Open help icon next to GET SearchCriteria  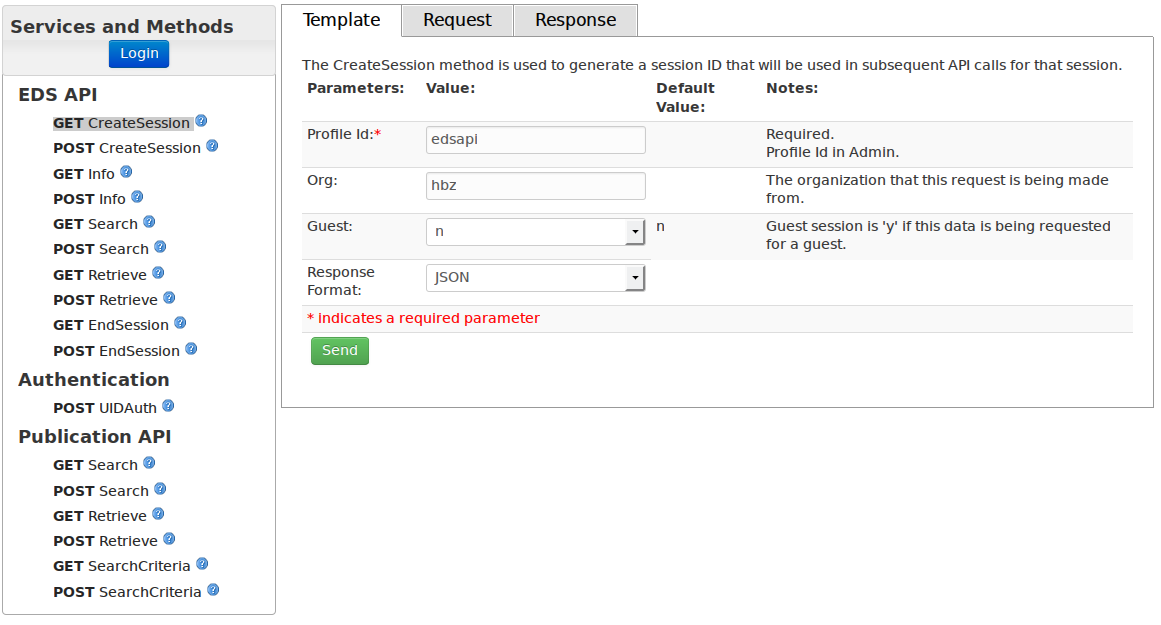click(202, 564)
